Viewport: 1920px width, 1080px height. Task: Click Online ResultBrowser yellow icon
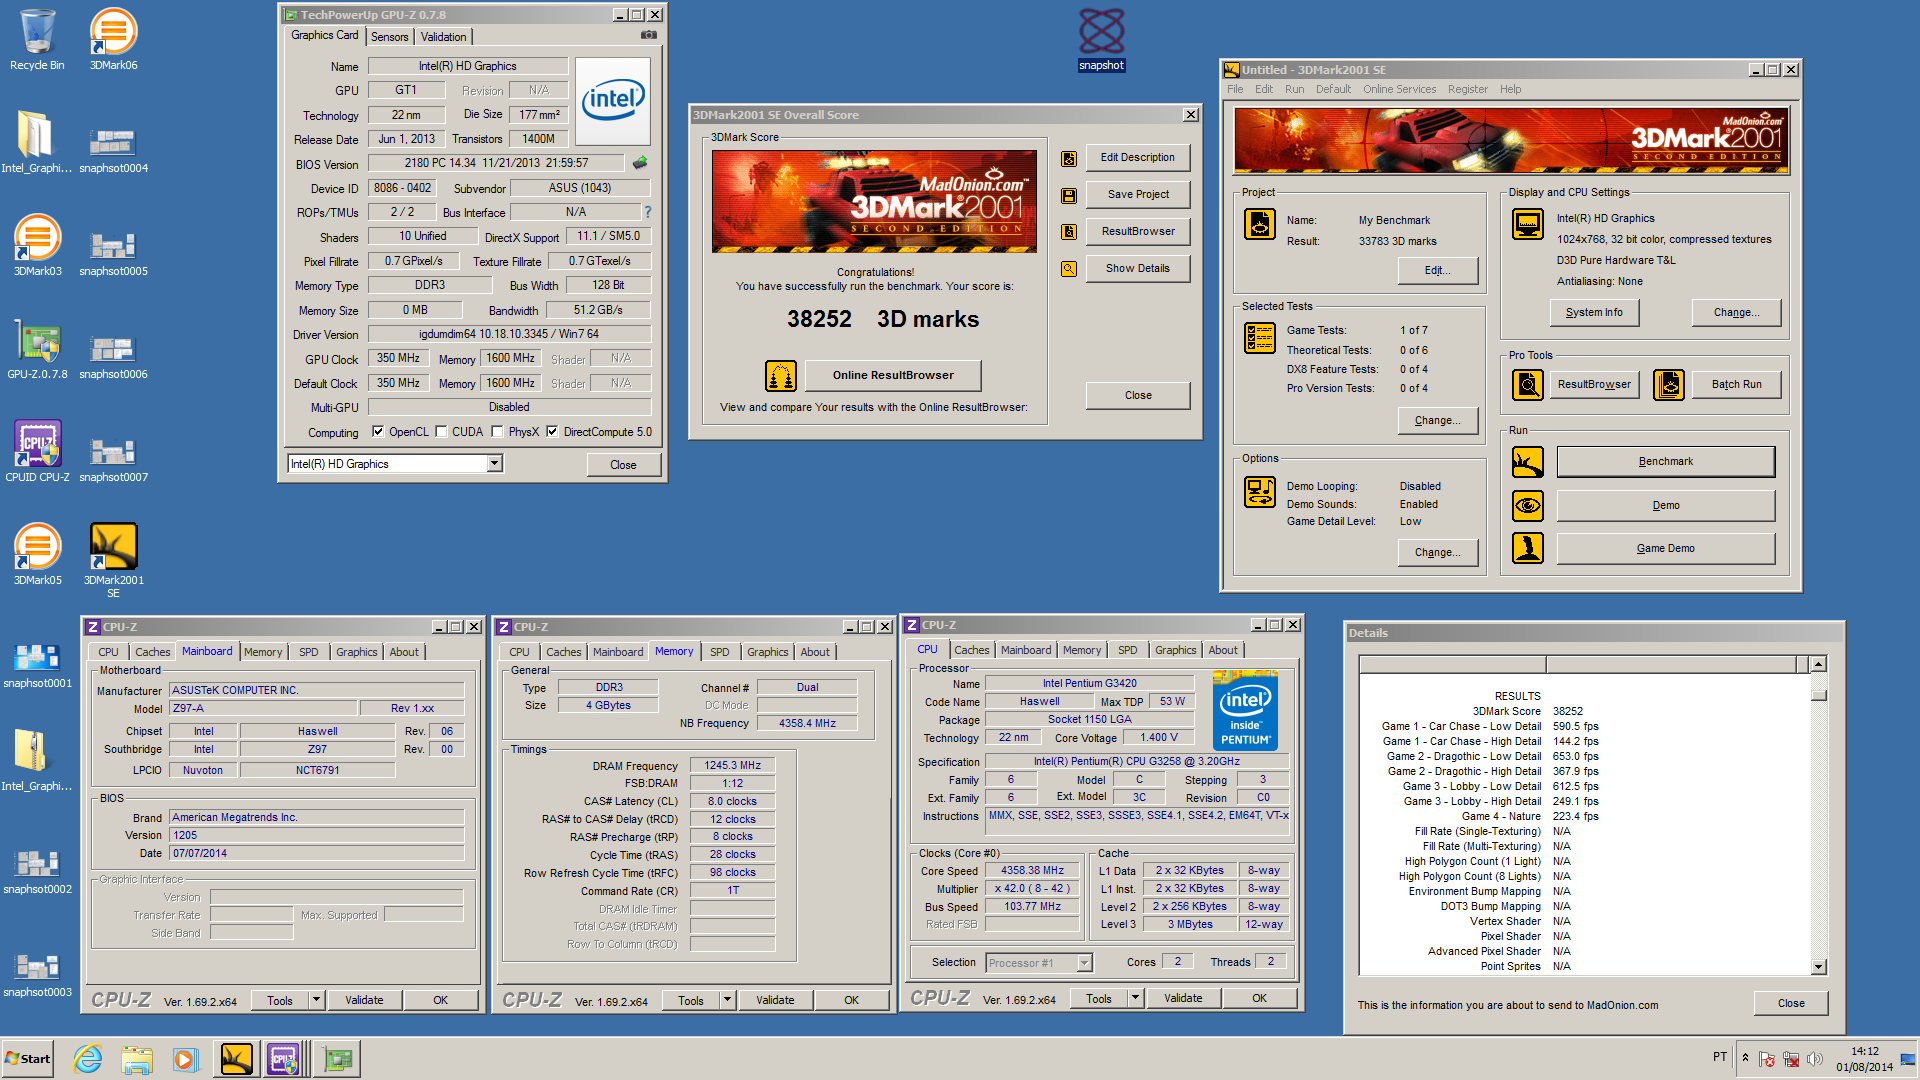click(780, 376)
